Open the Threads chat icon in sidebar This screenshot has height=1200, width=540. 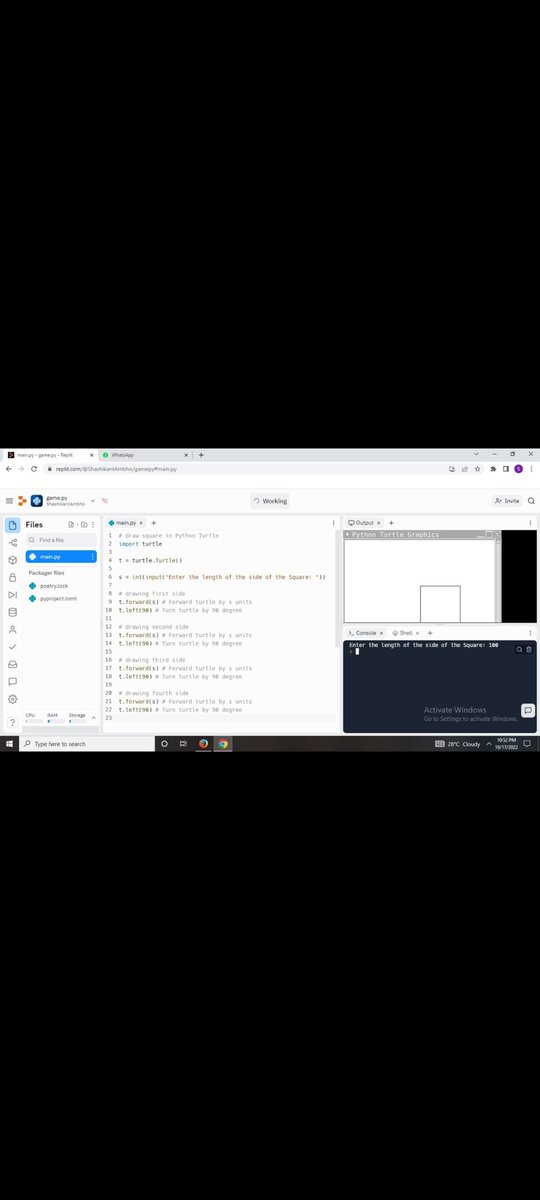coord(12,682)
